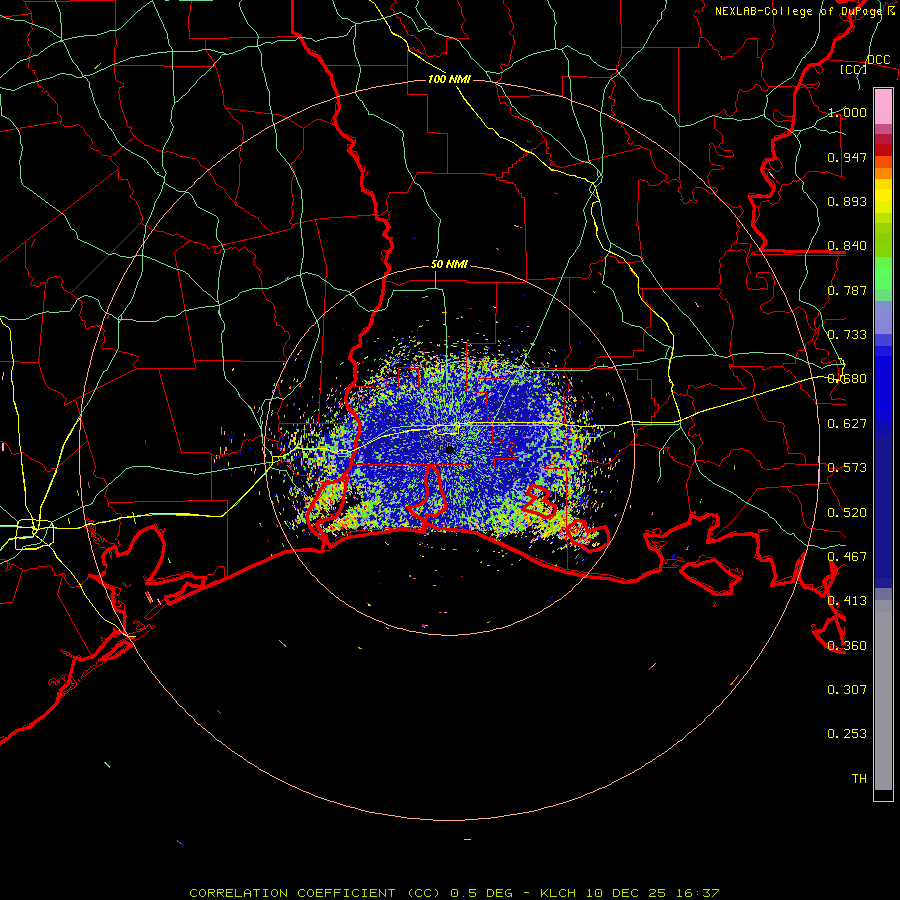The height and width of the screenshot is (900, 900).
Task: Click the black radar site dot at center
Action: point(450,450)
